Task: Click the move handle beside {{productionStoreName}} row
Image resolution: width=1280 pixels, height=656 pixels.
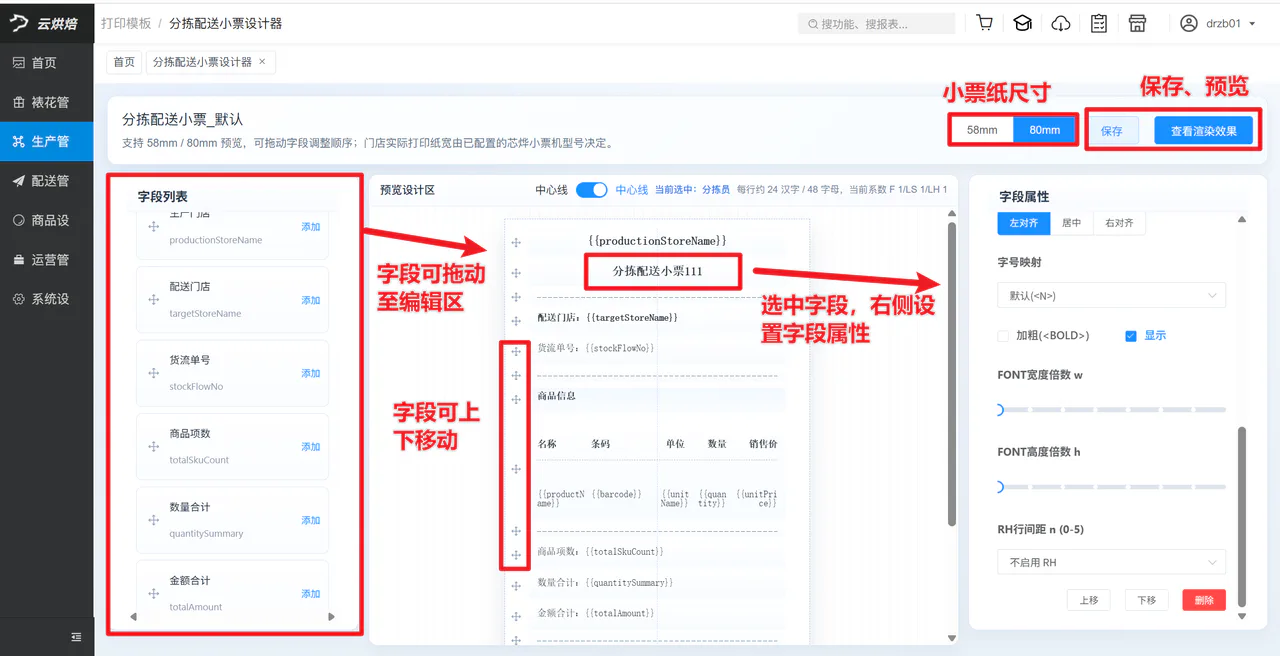Action: (x=516, y=243)
